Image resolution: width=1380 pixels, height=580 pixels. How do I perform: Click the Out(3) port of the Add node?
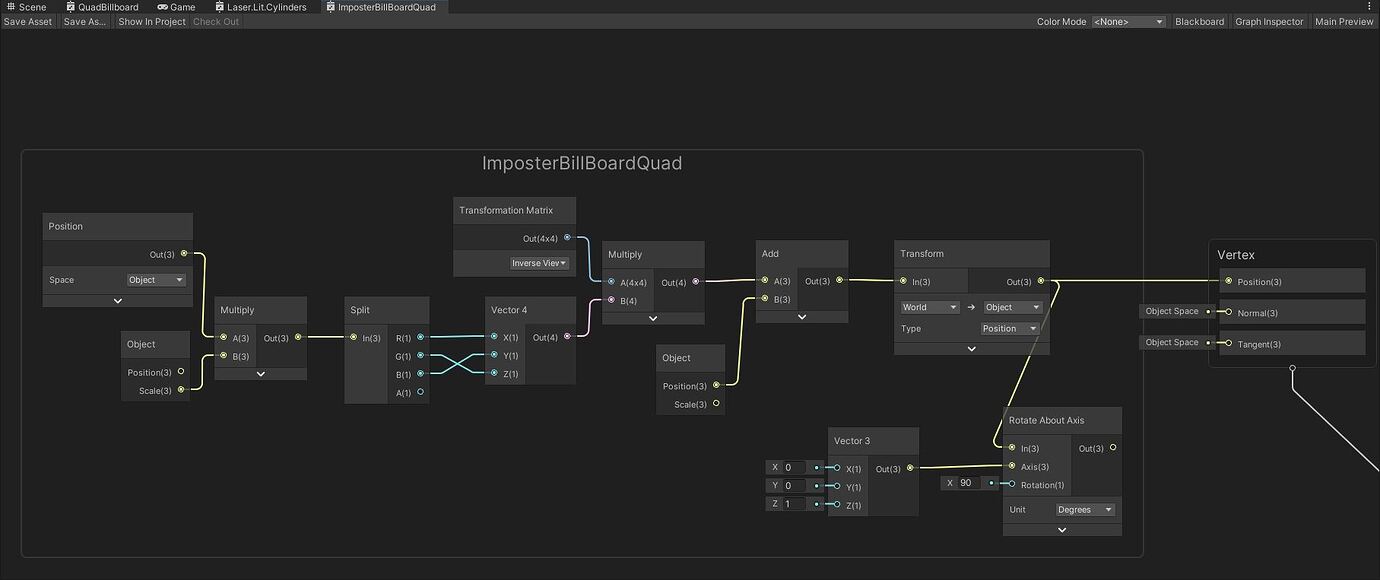coord(839,280)
